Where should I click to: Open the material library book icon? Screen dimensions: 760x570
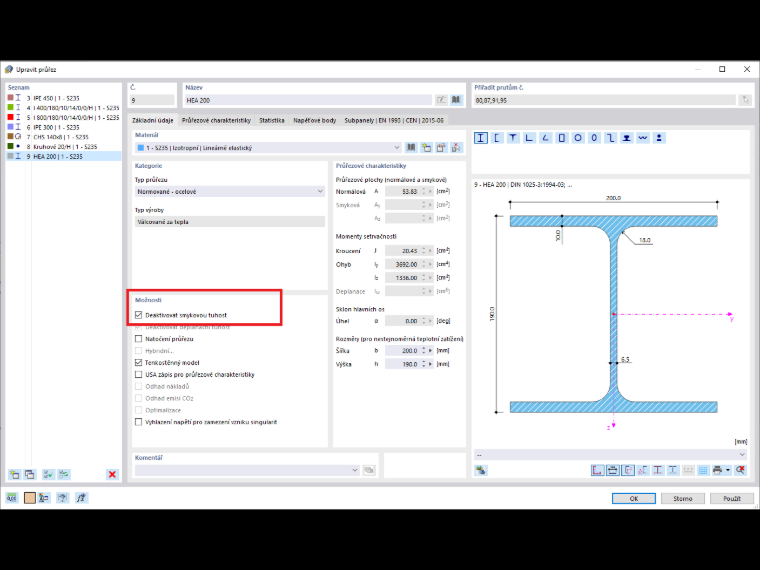coord(411,147)
